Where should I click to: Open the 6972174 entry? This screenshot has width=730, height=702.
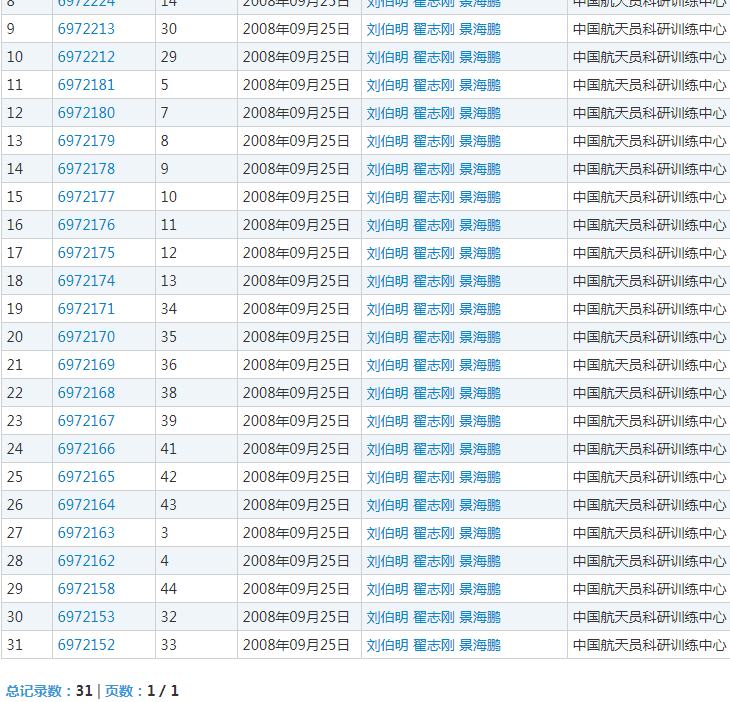pos(86,281)
